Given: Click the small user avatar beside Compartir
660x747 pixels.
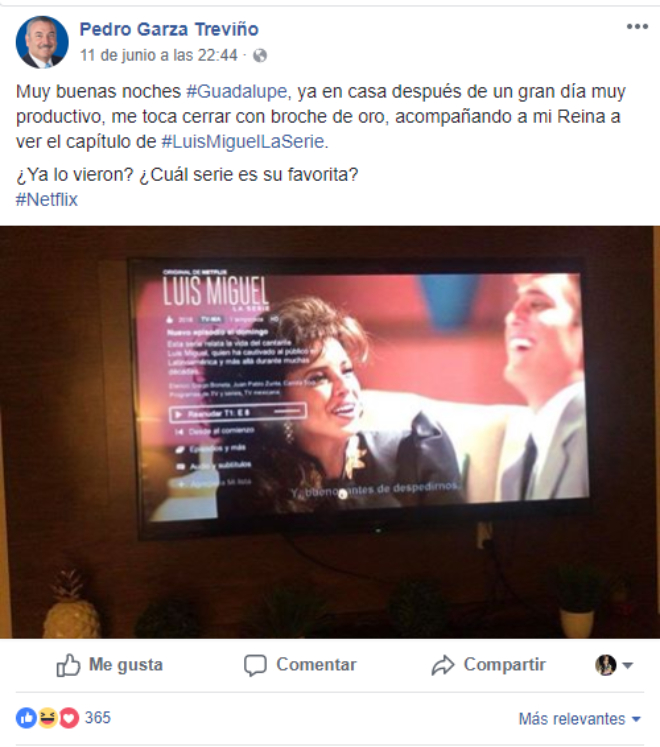Looking at the screenshot, I should pos(606,665).
